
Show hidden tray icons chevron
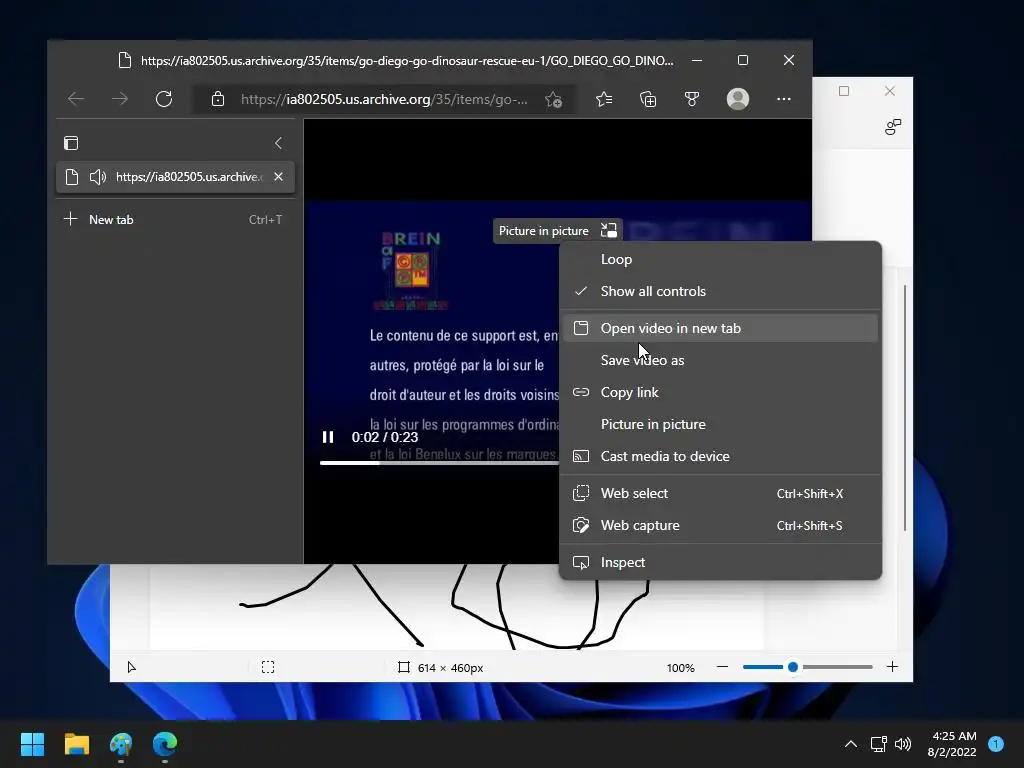(x=851, y=744)
